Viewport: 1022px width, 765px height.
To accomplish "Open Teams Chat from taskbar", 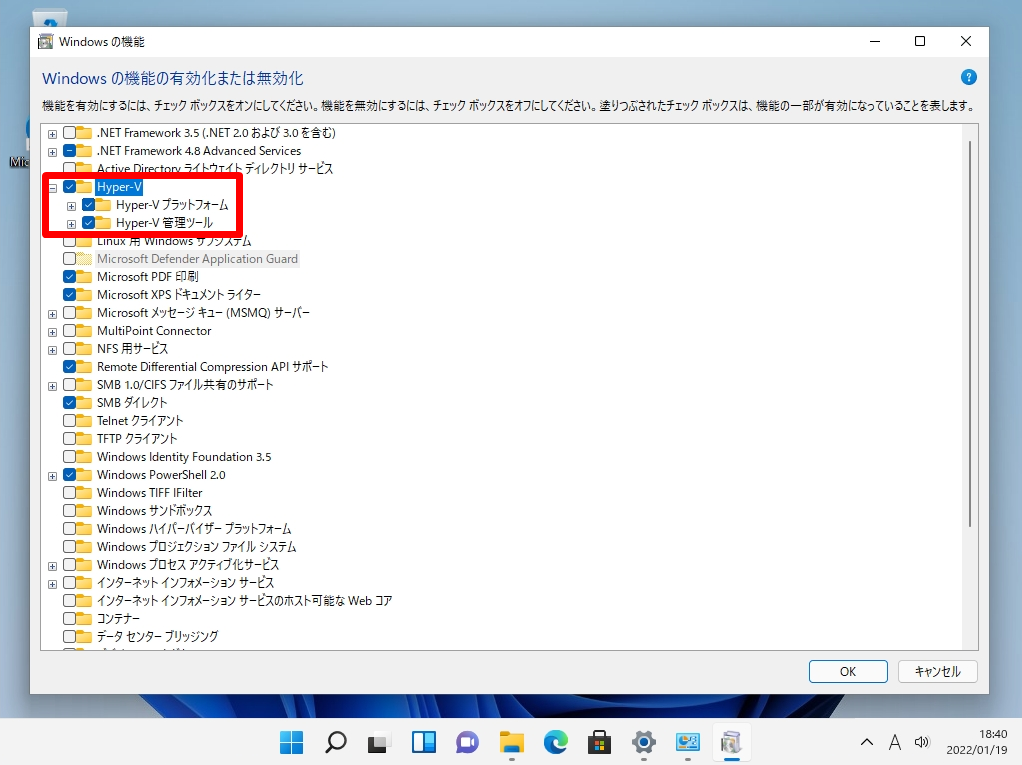I will (x=467, y=742).
